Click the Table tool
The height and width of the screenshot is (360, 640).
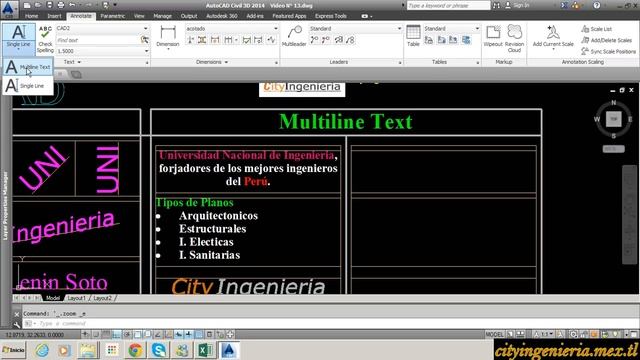coord(413,36)
